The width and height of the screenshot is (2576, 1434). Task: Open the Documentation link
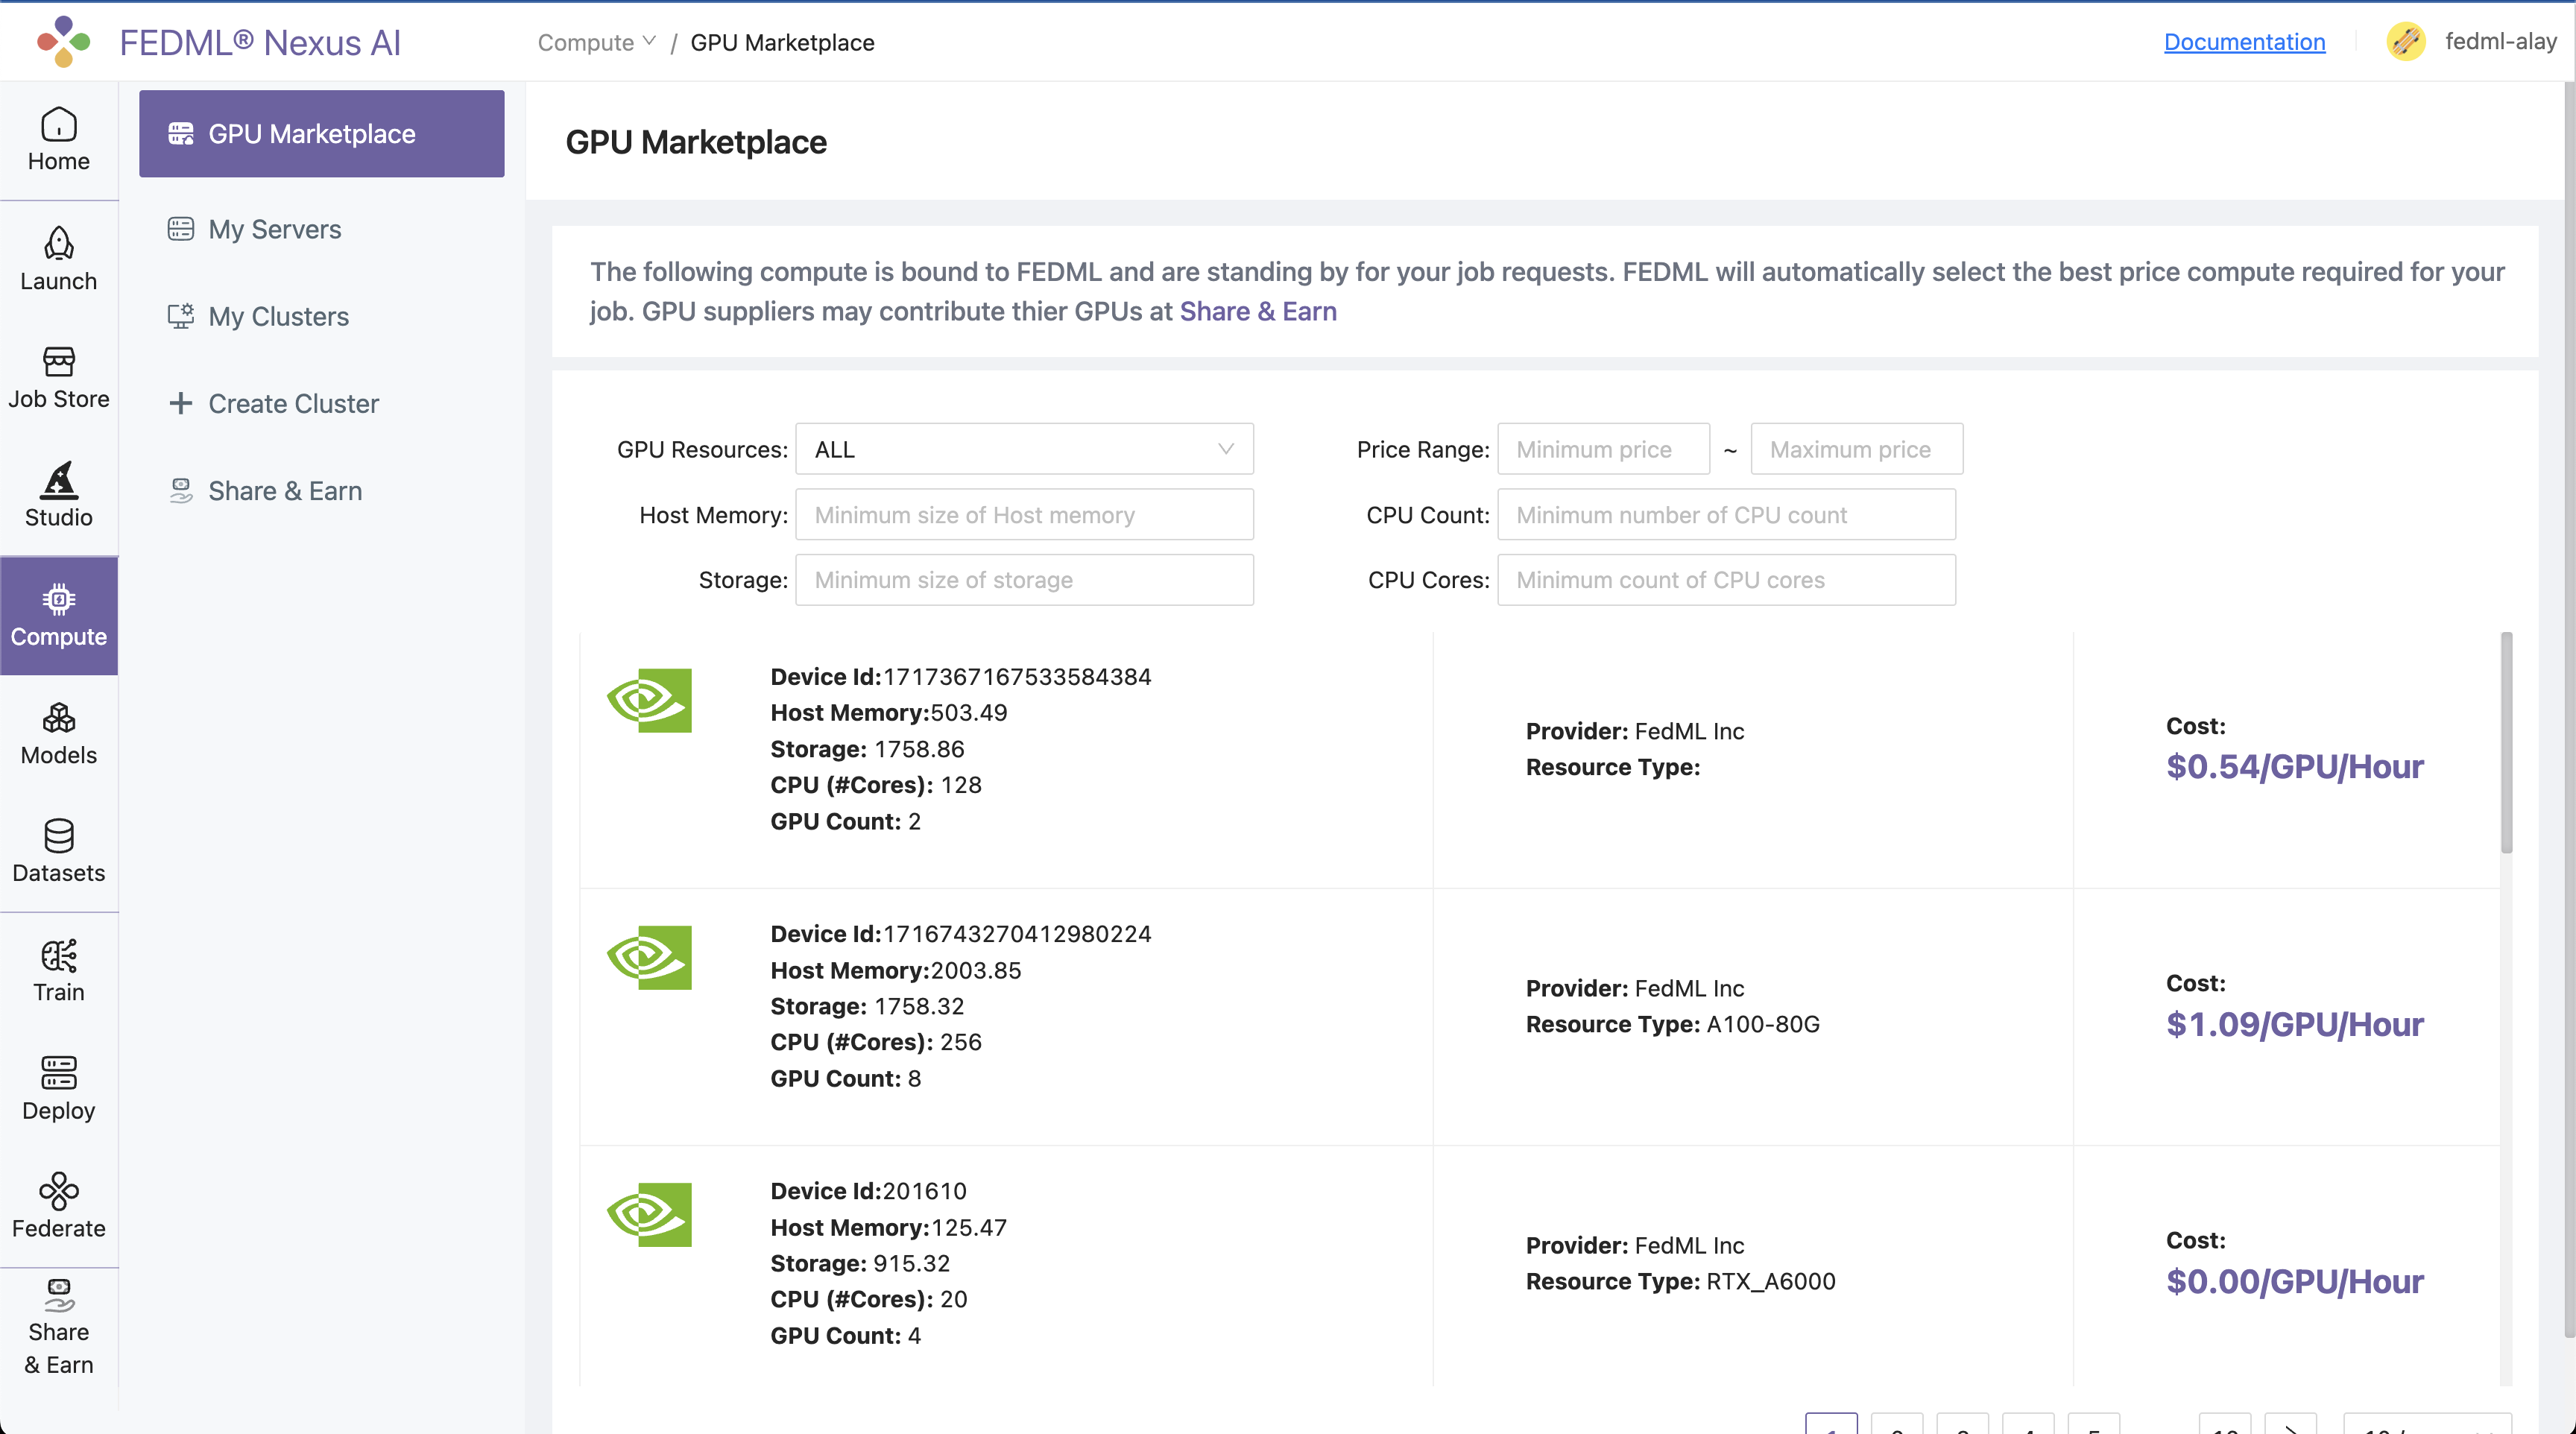tap(2244, 42)
